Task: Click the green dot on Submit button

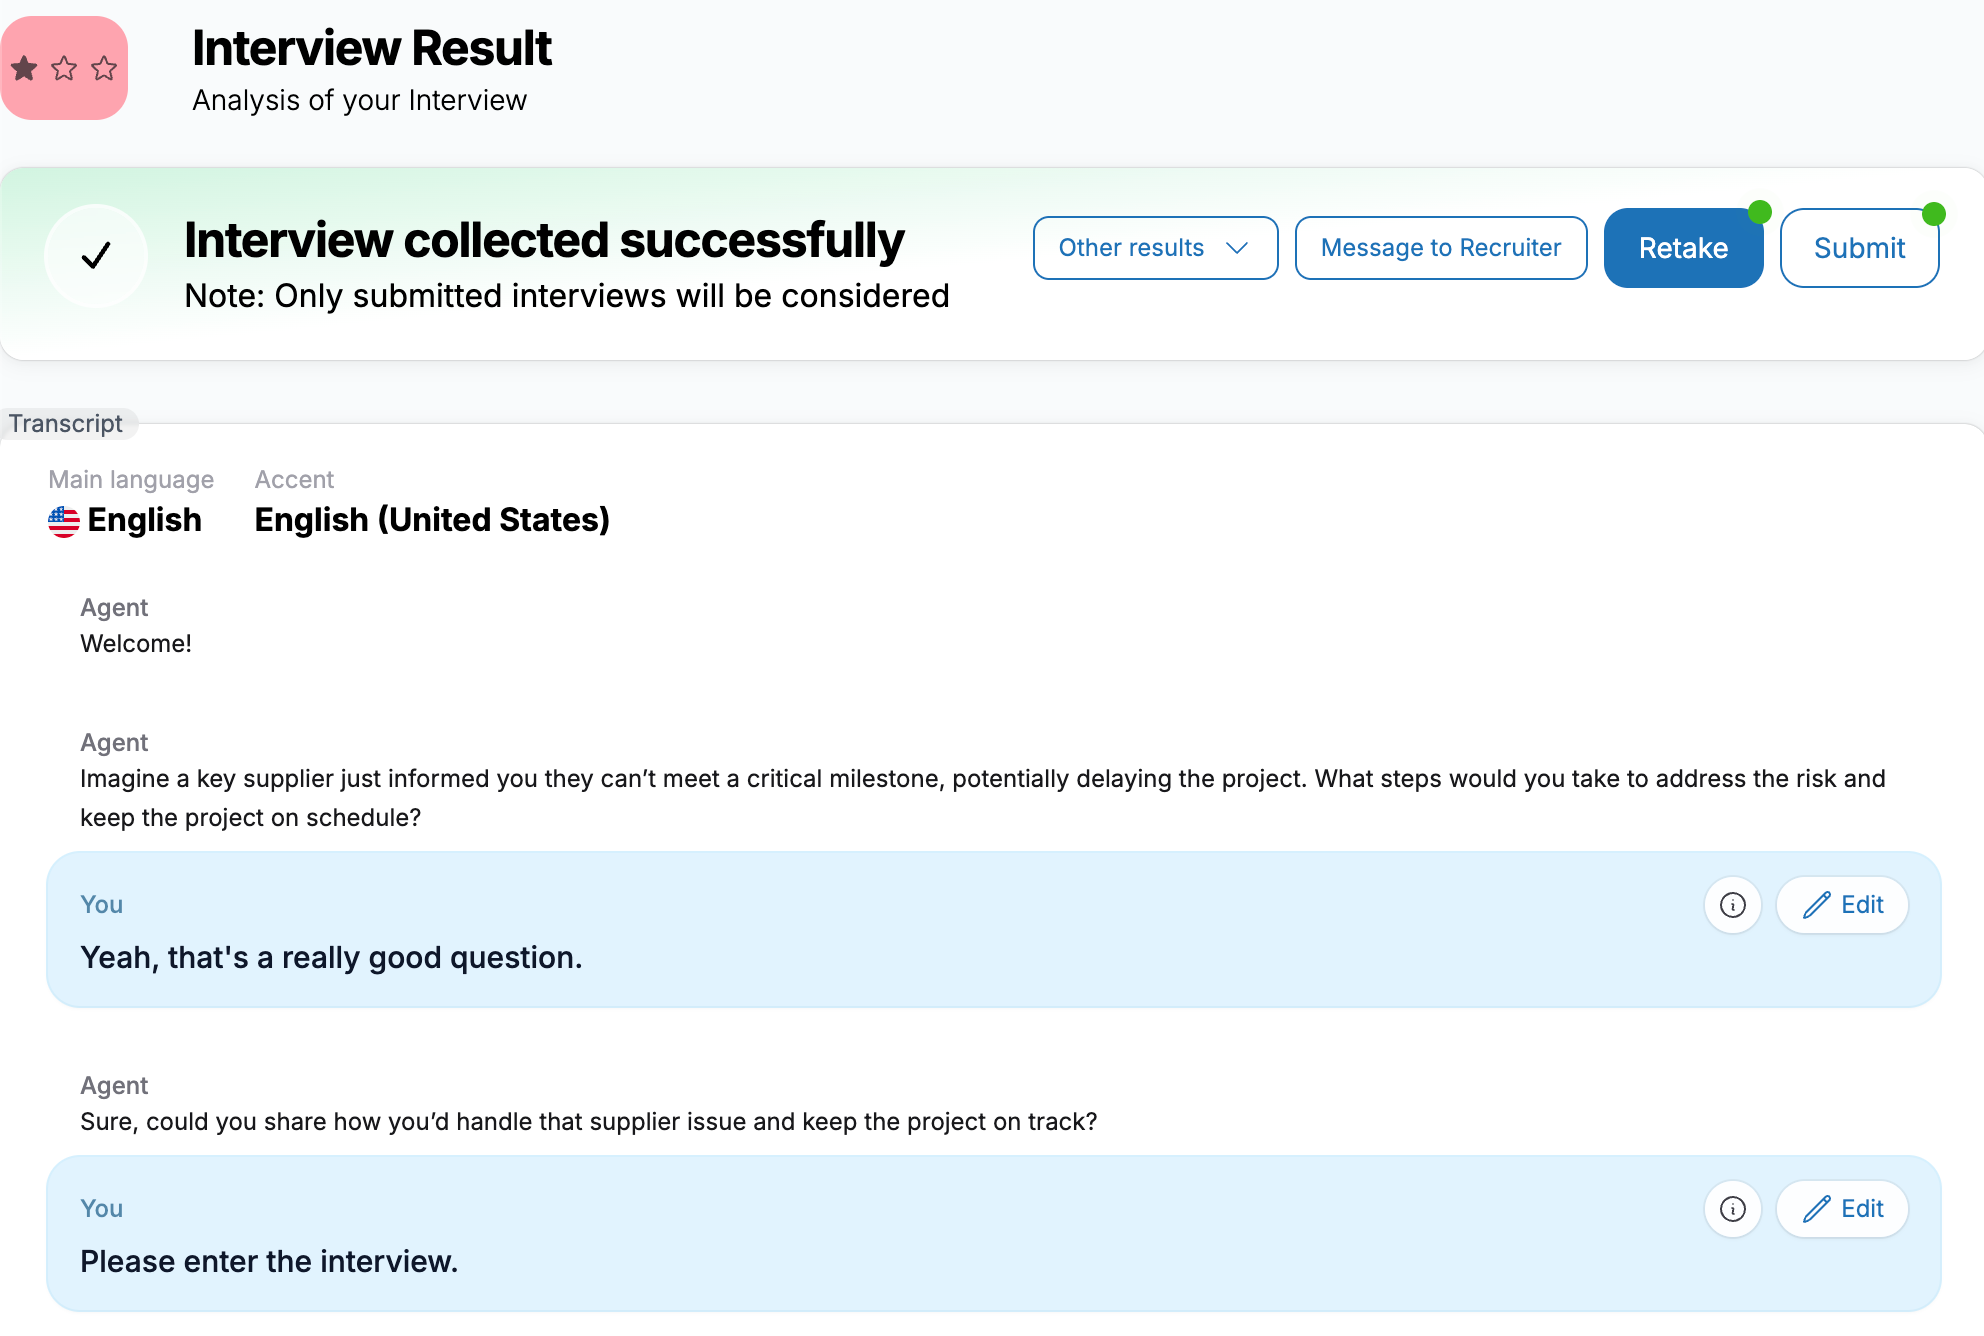Action: tap(1934, 213)
